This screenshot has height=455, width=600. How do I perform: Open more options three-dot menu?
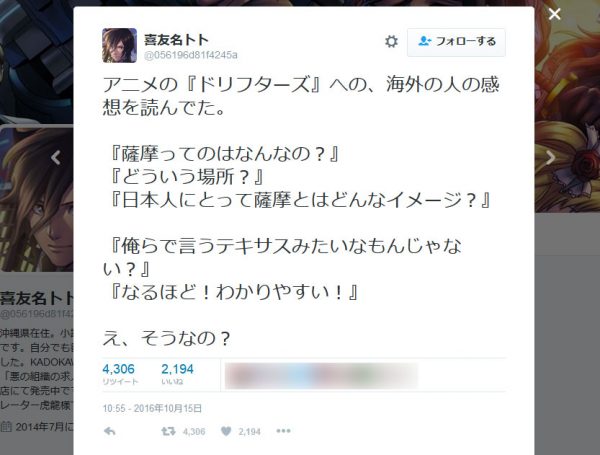tap(283, 431)
